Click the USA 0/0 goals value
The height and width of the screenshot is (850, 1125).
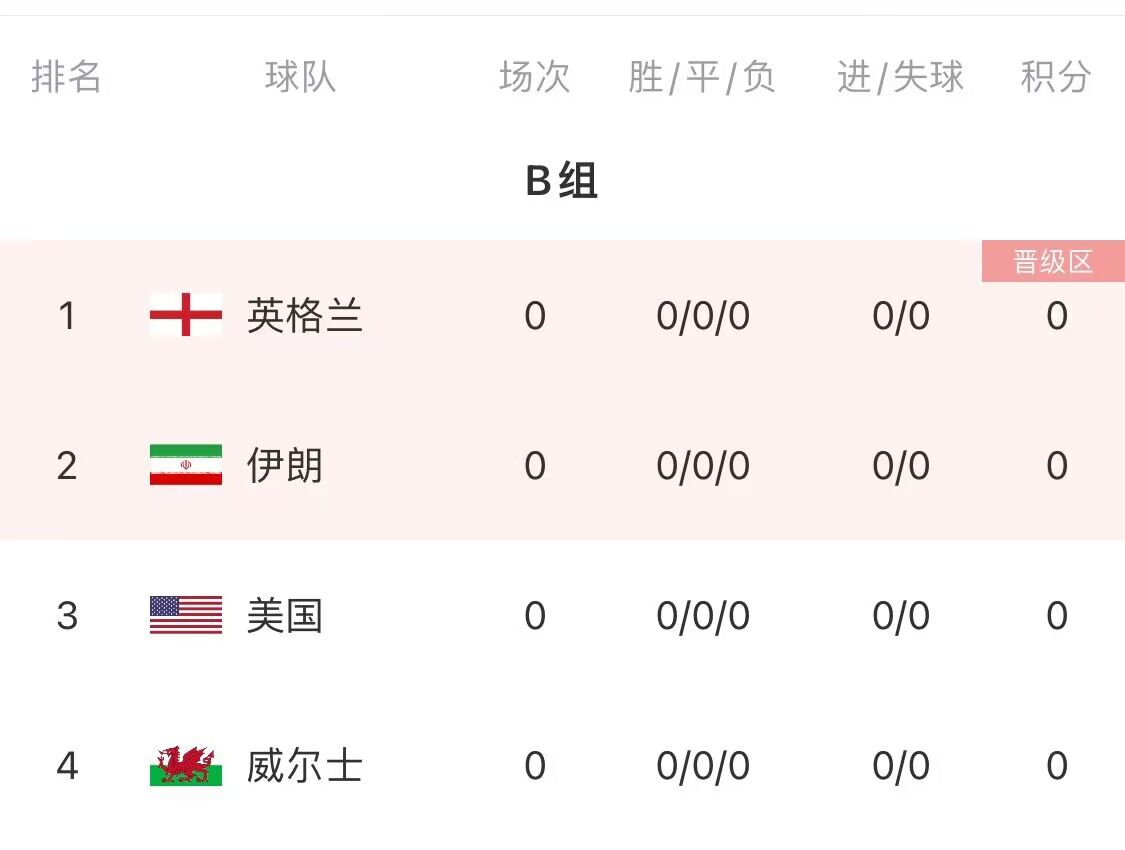[901, 615]
